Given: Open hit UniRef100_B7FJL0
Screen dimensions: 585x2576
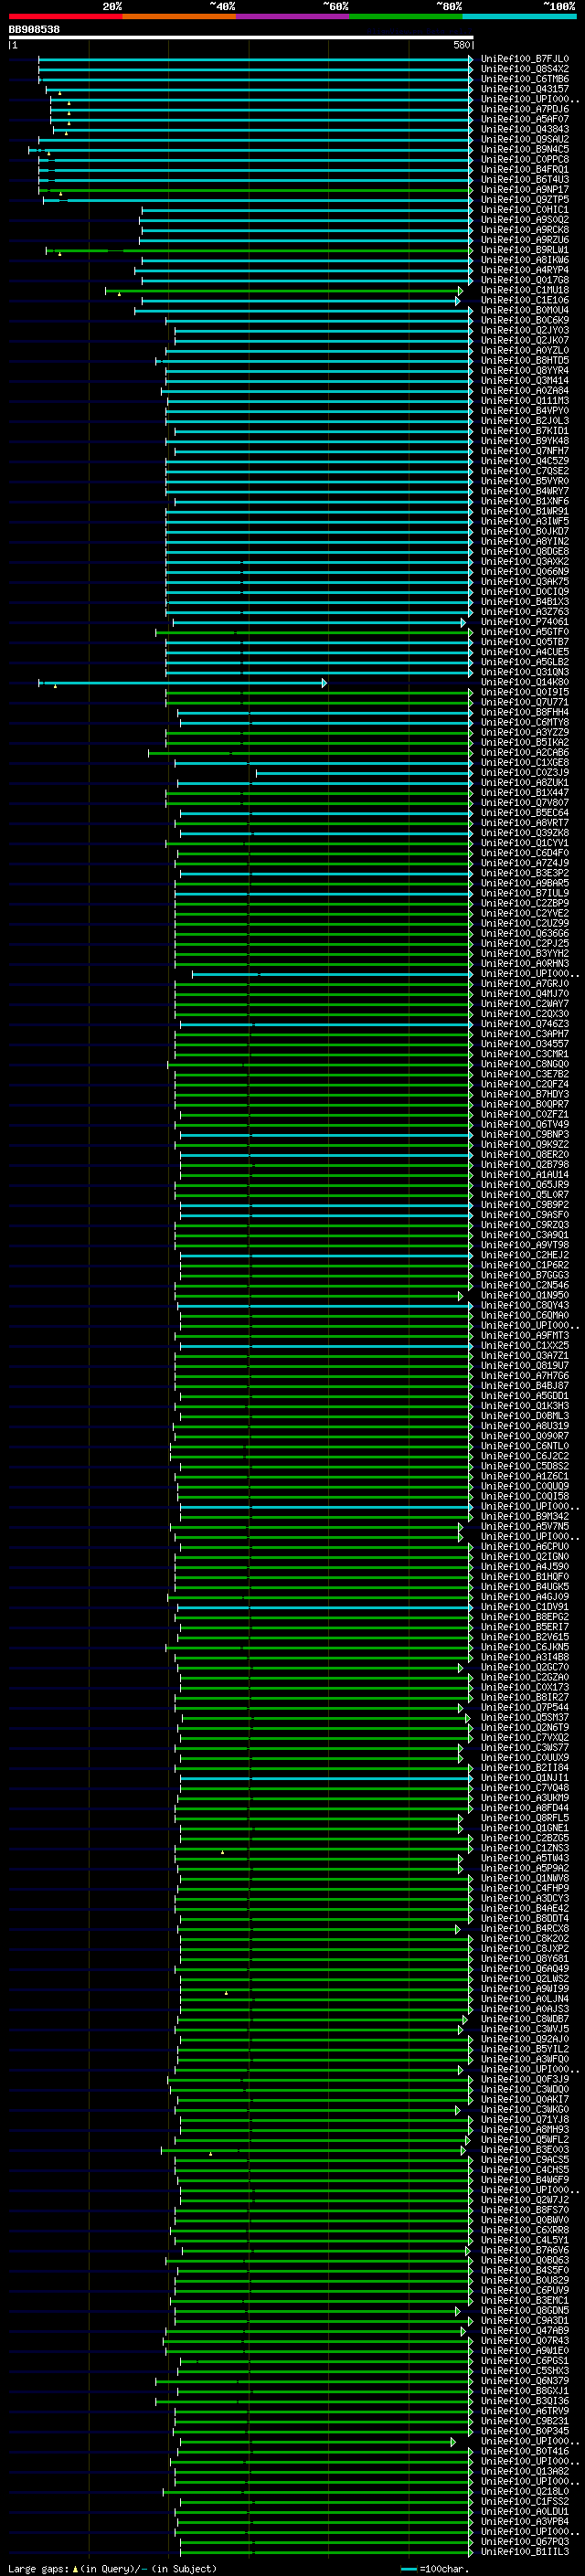Looking at the screenshot, I should pos(524,59).
